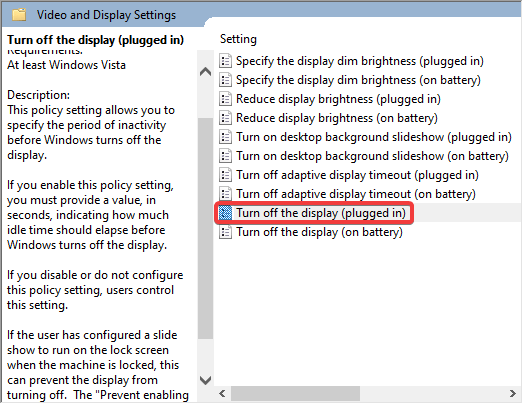Click policy icon next to Reduce display brightness (plugged in)
This screenshot has width=523, height=404.
point(225,99)
